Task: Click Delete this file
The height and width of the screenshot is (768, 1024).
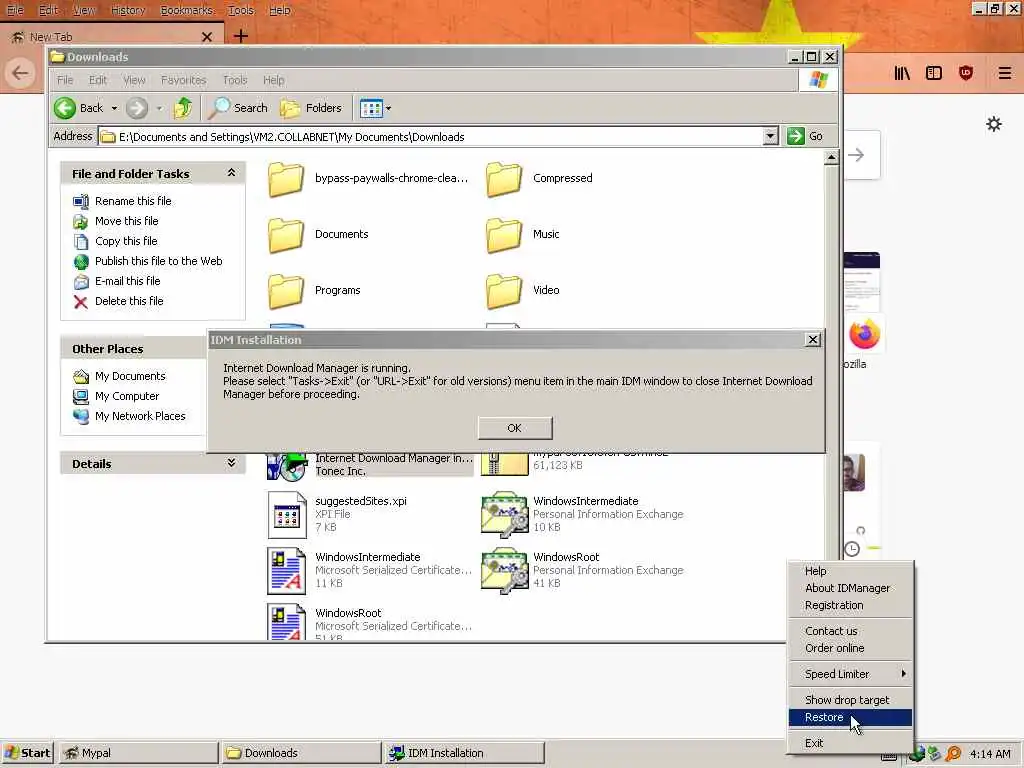Action: point(129,301)
